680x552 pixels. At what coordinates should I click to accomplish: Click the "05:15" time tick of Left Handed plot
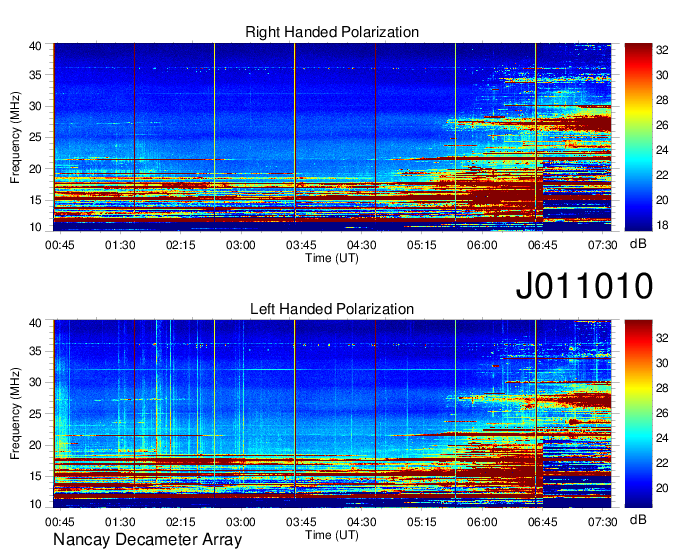point(422,522)
